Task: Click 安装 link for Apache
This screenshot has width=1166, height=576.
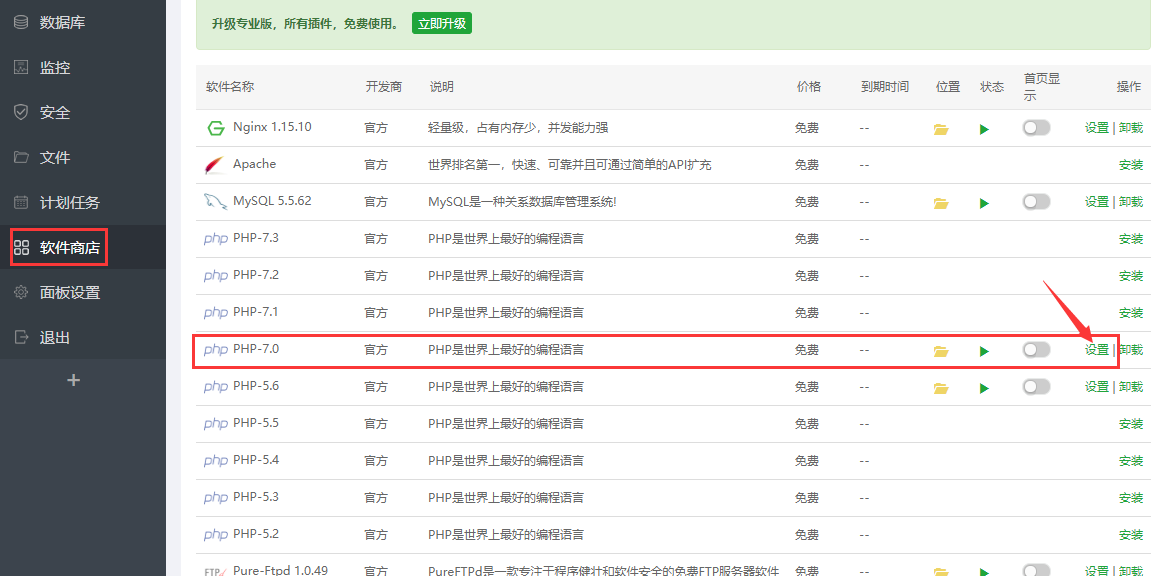Action: coord(1130,165)
